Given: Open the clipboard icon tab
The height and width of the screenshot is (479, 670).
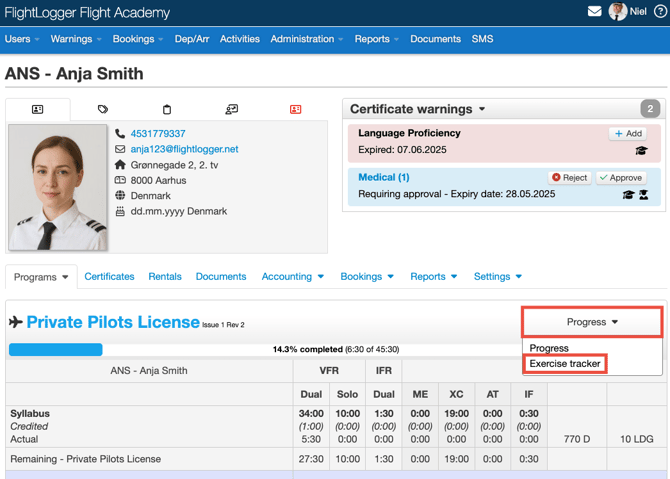Looking at the screenshot, I should [x=167, y=109].
